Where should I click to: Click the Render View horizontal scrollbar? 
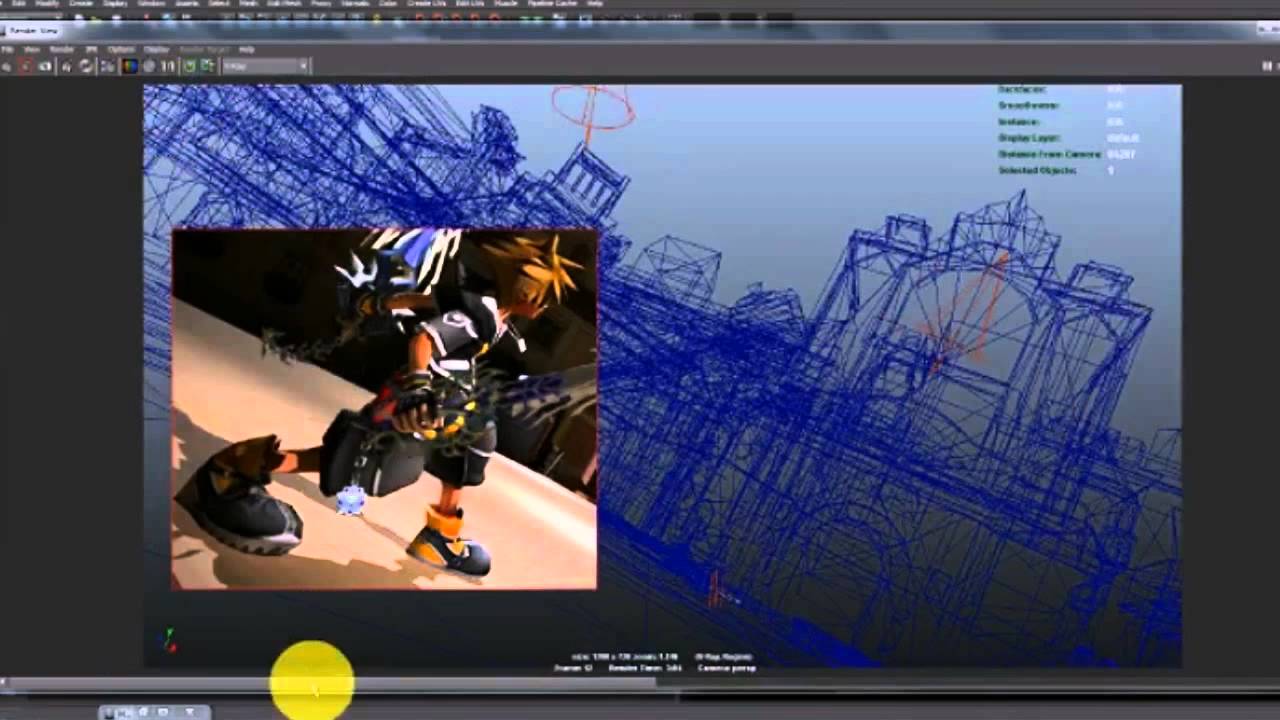point(330,684)
